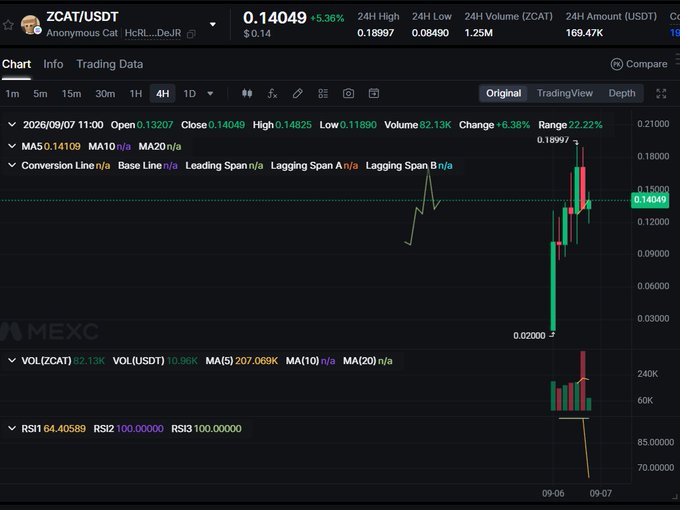Viewport: 680px width, 510px height.
Task: Select the 4H timeframe
Action: coord(163,94)
